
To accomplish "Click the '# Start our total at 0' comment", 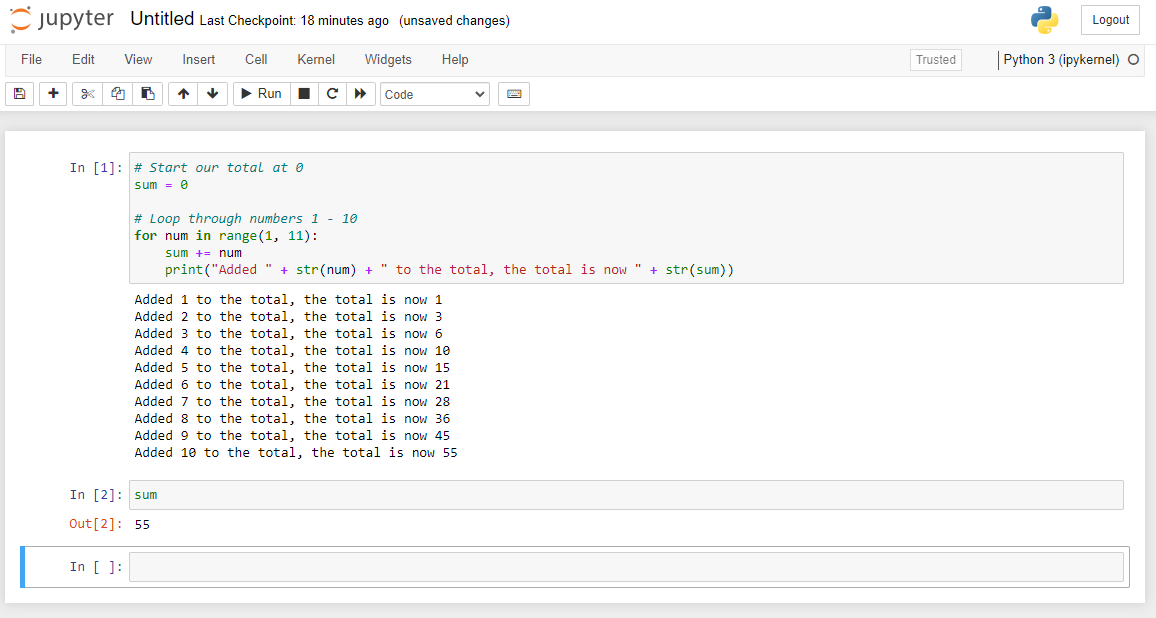I will pos(219,167).
